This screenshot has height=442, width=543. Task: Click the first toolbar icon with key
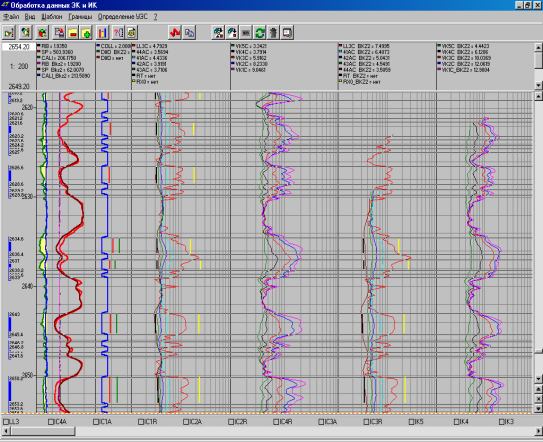point(9,33)
